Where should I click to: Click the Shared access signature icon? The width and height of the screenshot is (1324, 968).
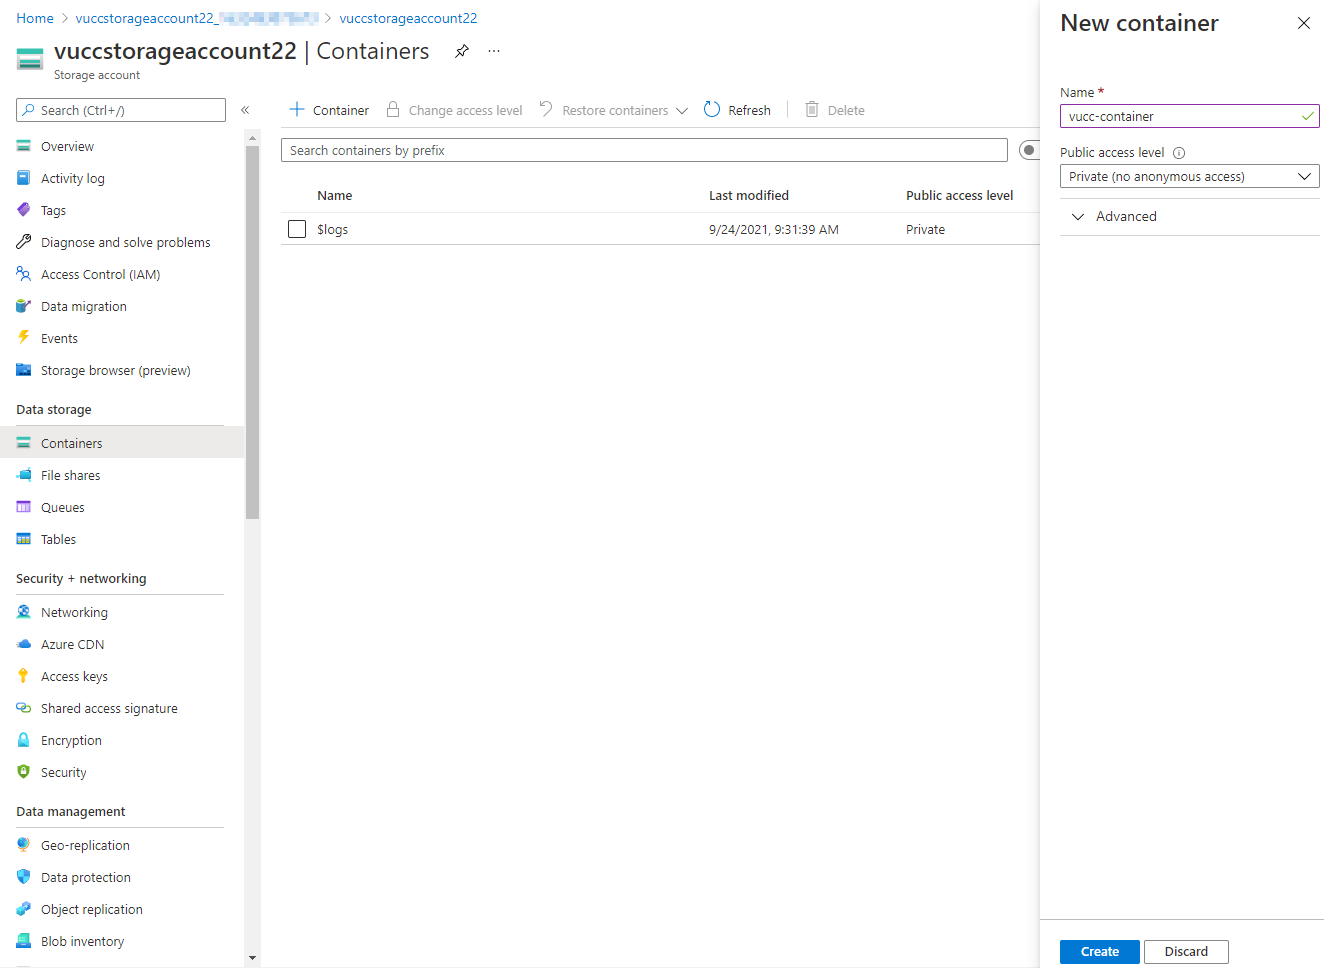[x=23, y=708]
